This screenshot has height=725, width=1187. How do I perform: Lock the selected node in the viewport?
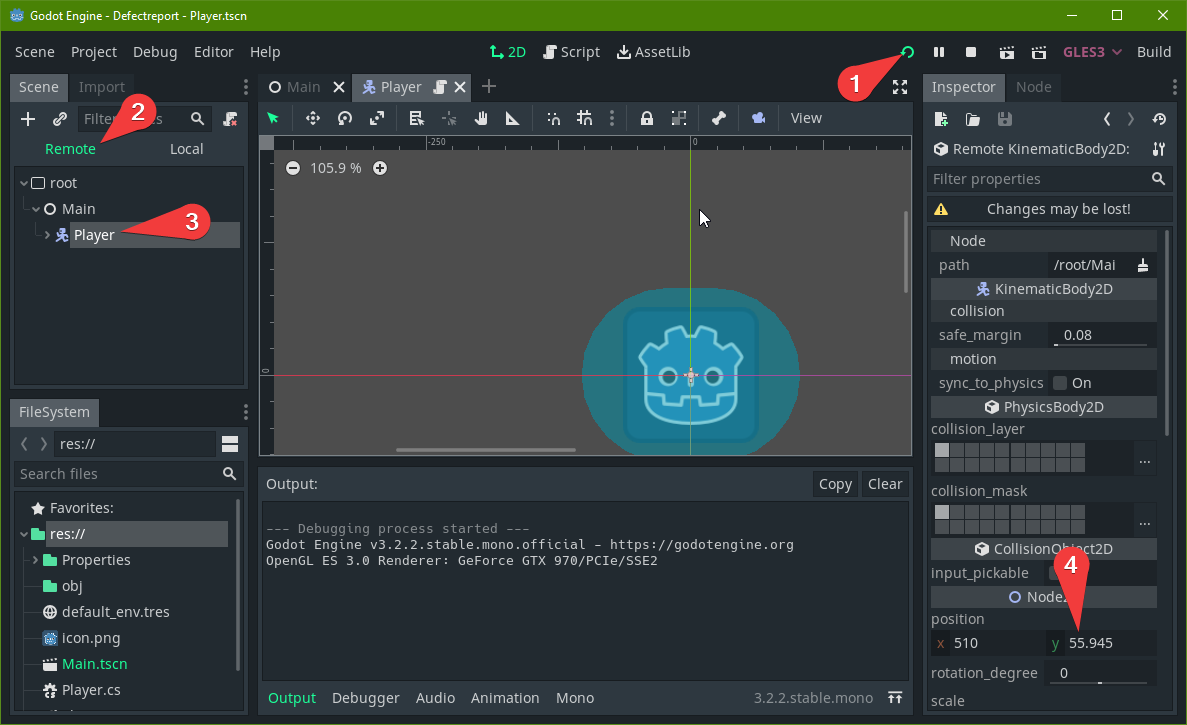click(x=647, y=118)
